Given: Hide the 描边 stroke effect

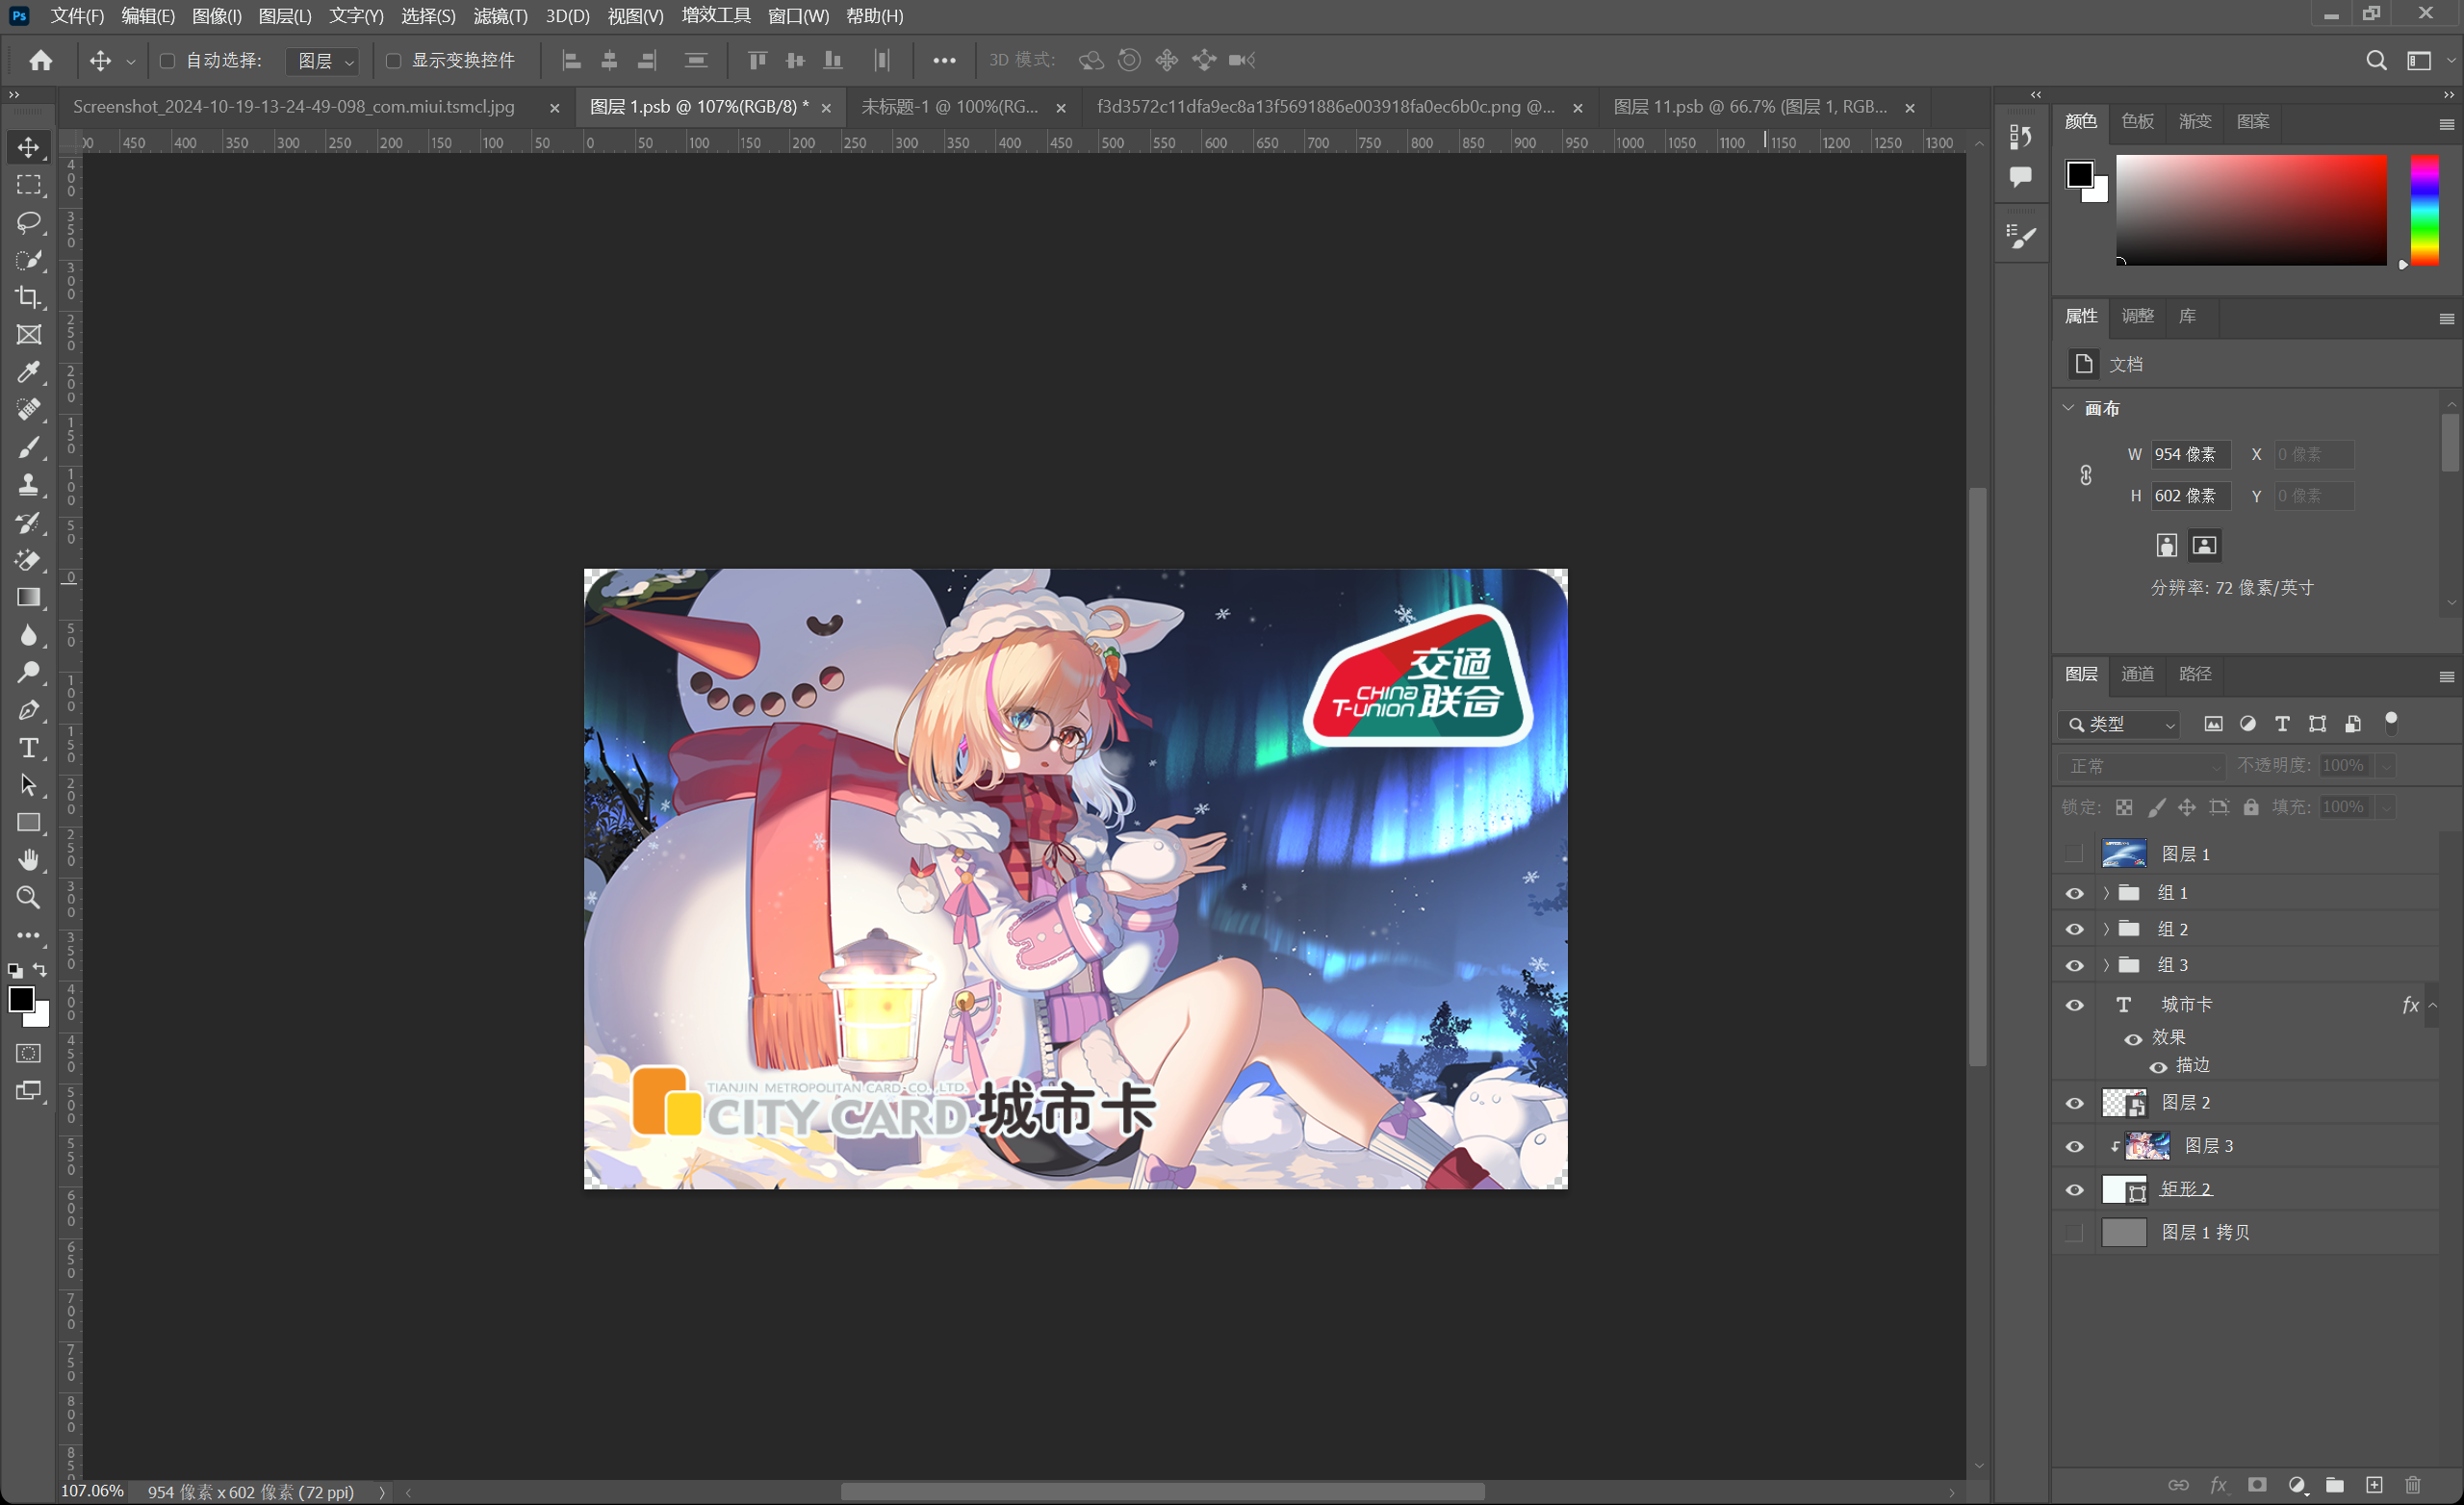Looking at the screenshot, I should point(2158,1067).
